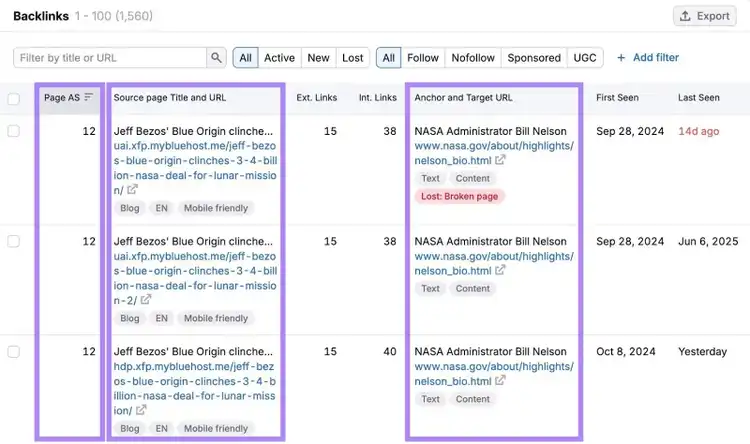
Task: Check the row last seen Yesterday
Action: (x=14, y=352)
